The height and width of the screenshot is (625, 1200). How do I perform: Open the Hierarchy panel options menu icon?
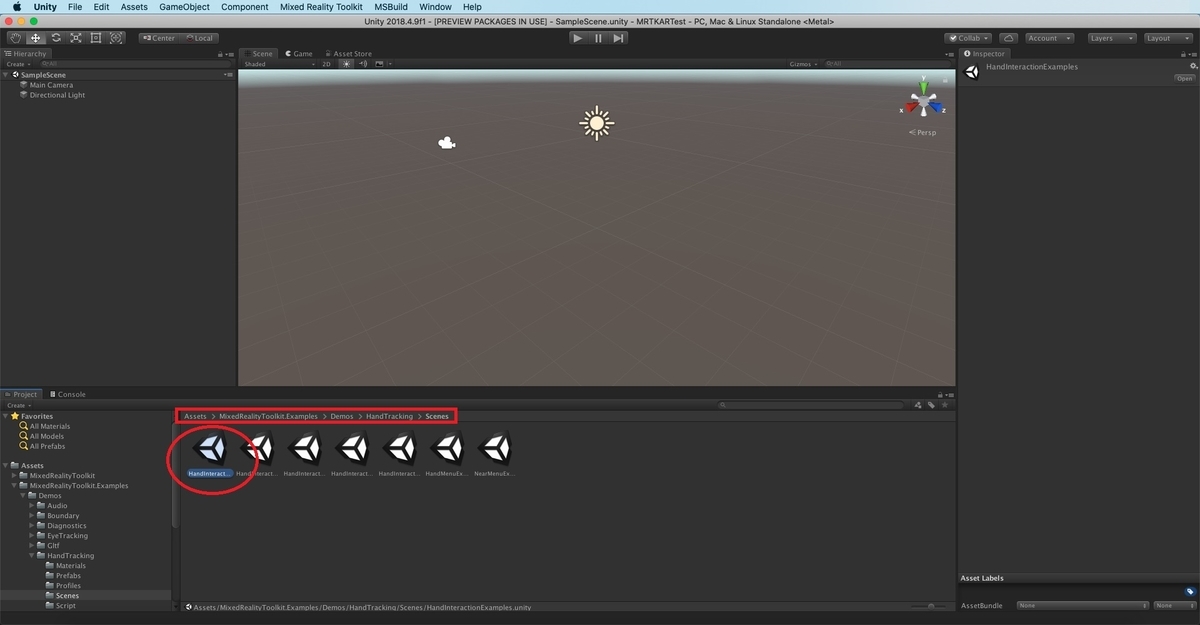230,54
